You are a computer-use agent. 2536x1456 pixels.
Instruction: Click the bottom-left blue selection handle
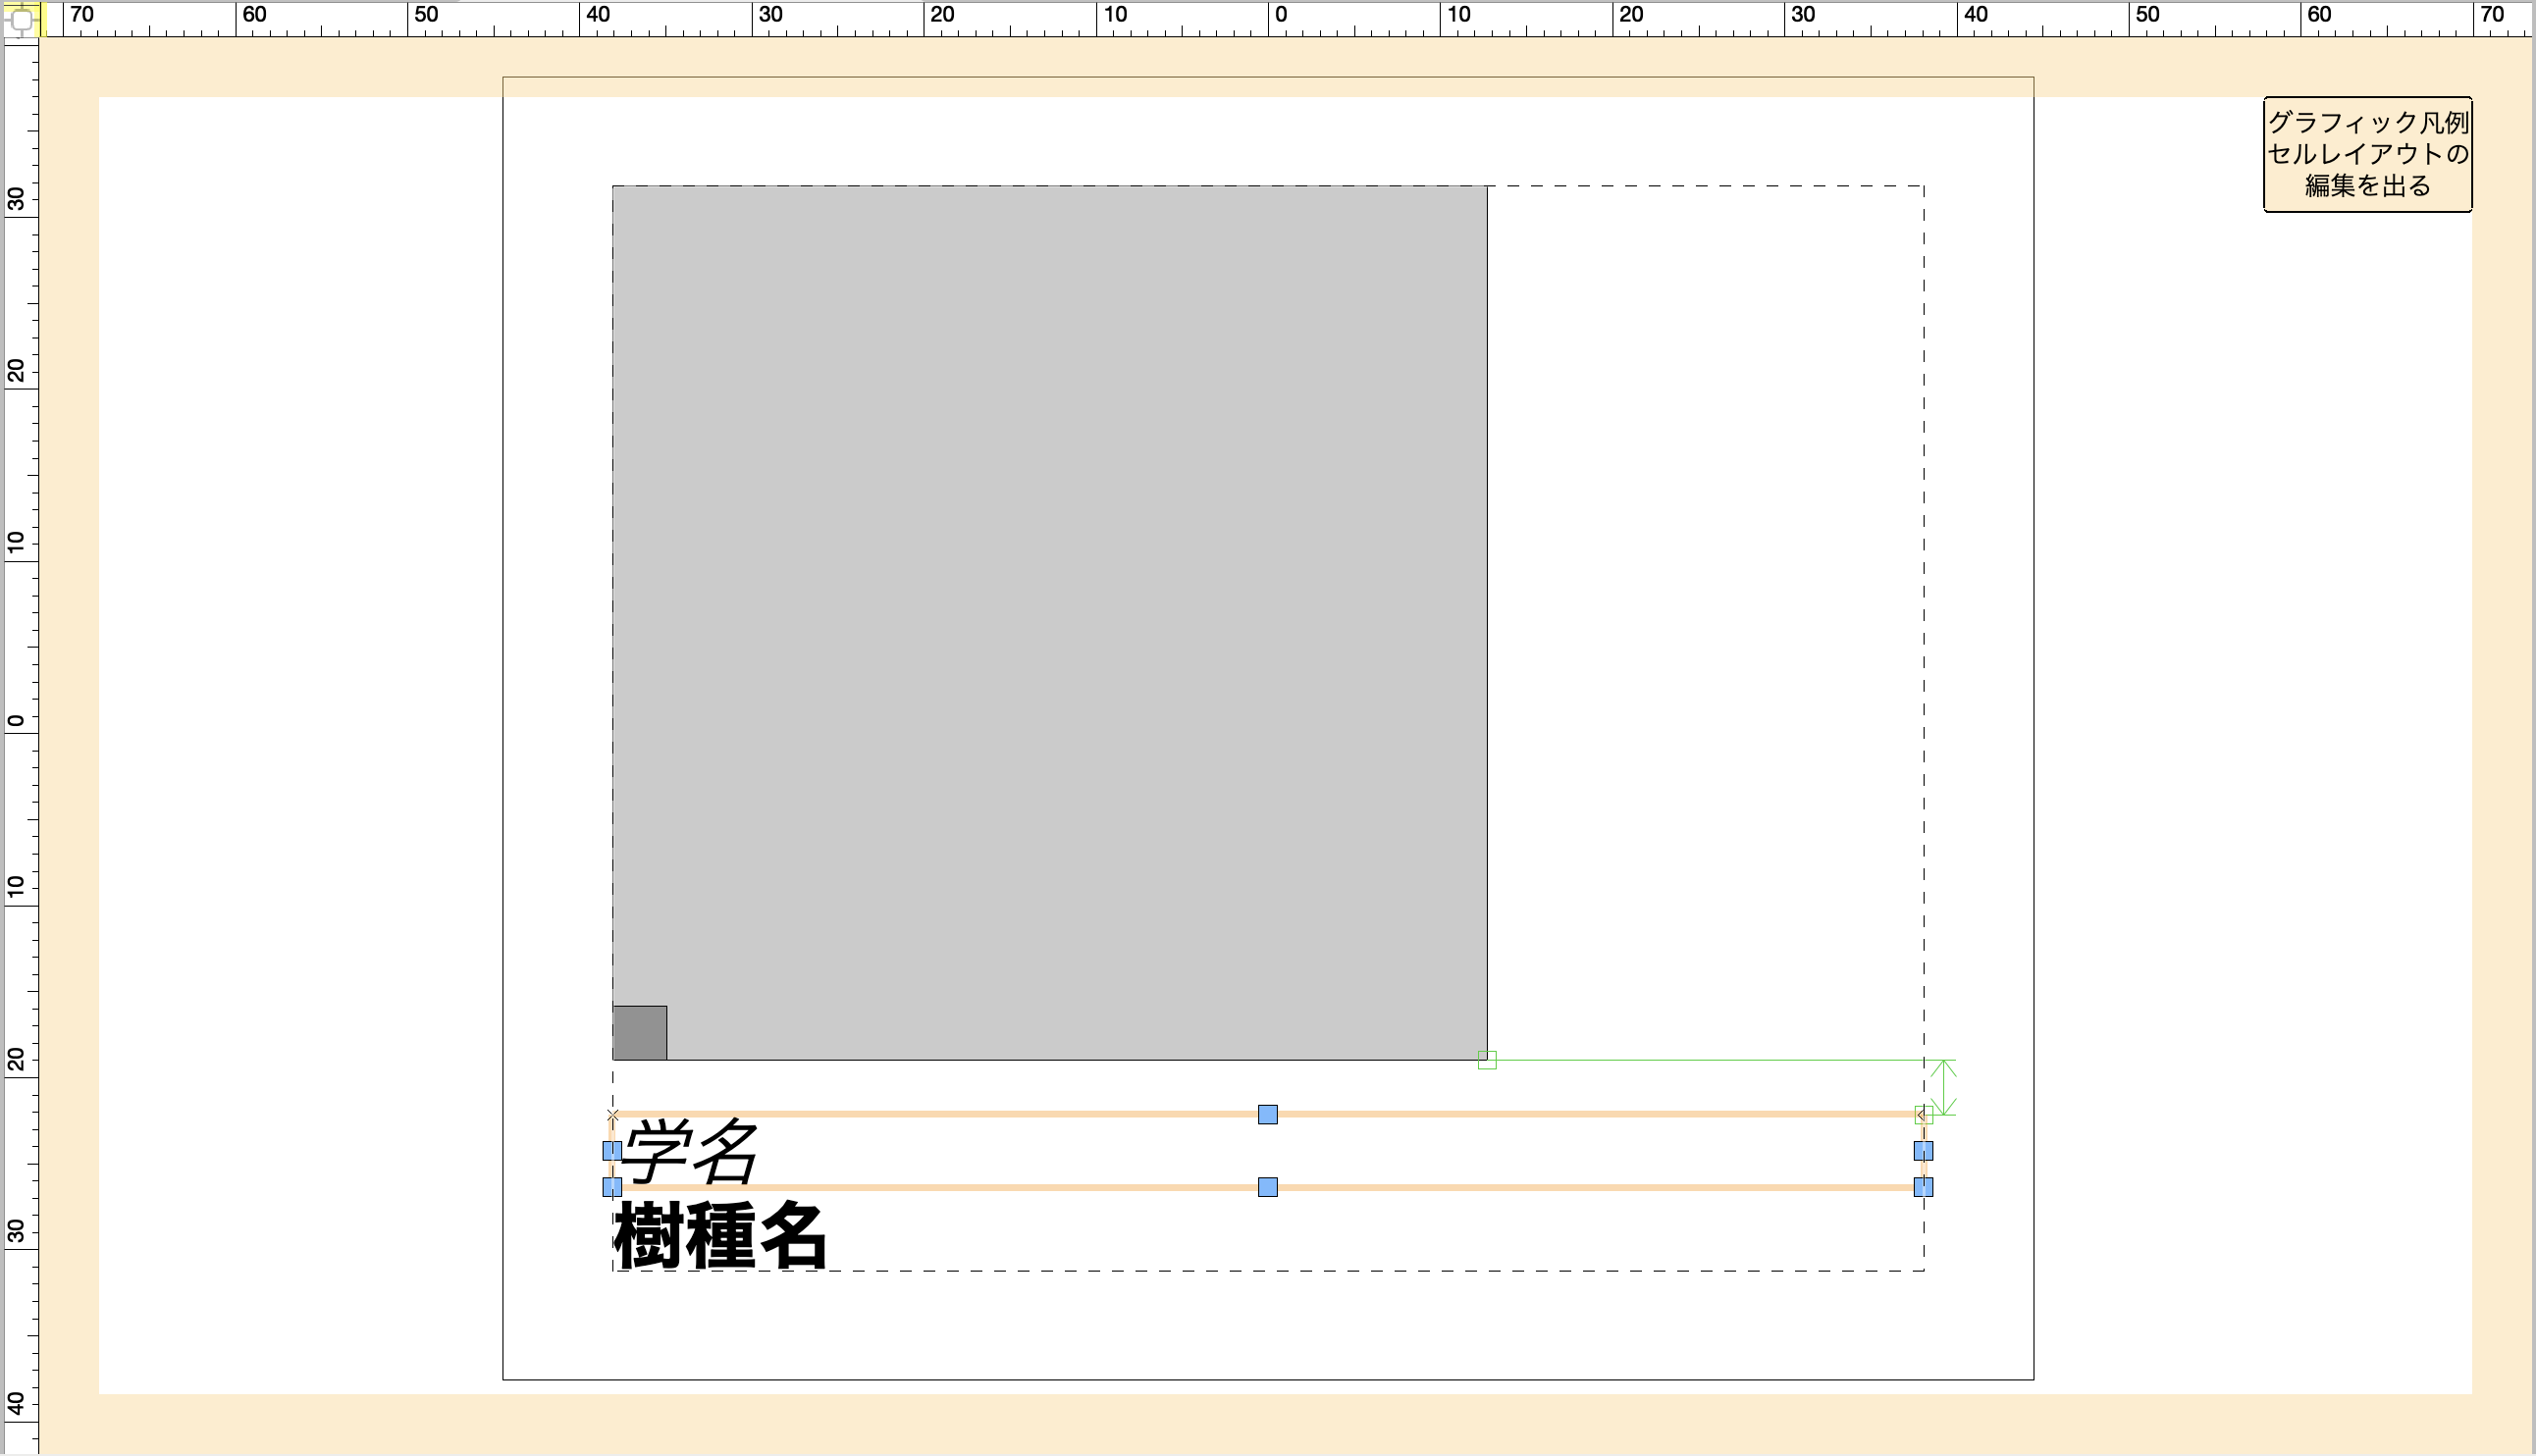[x=612, y=1187]
